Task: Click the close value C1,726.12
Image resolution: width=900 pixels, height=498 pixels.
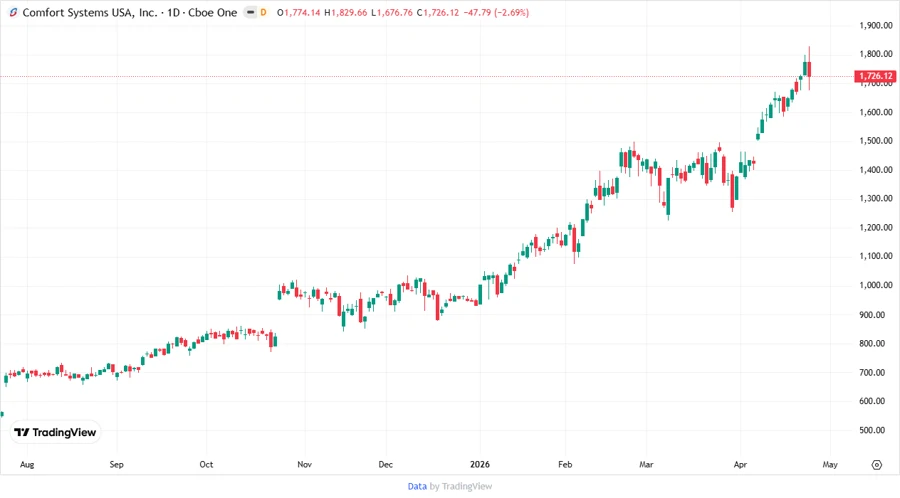Action: (438, 12)
